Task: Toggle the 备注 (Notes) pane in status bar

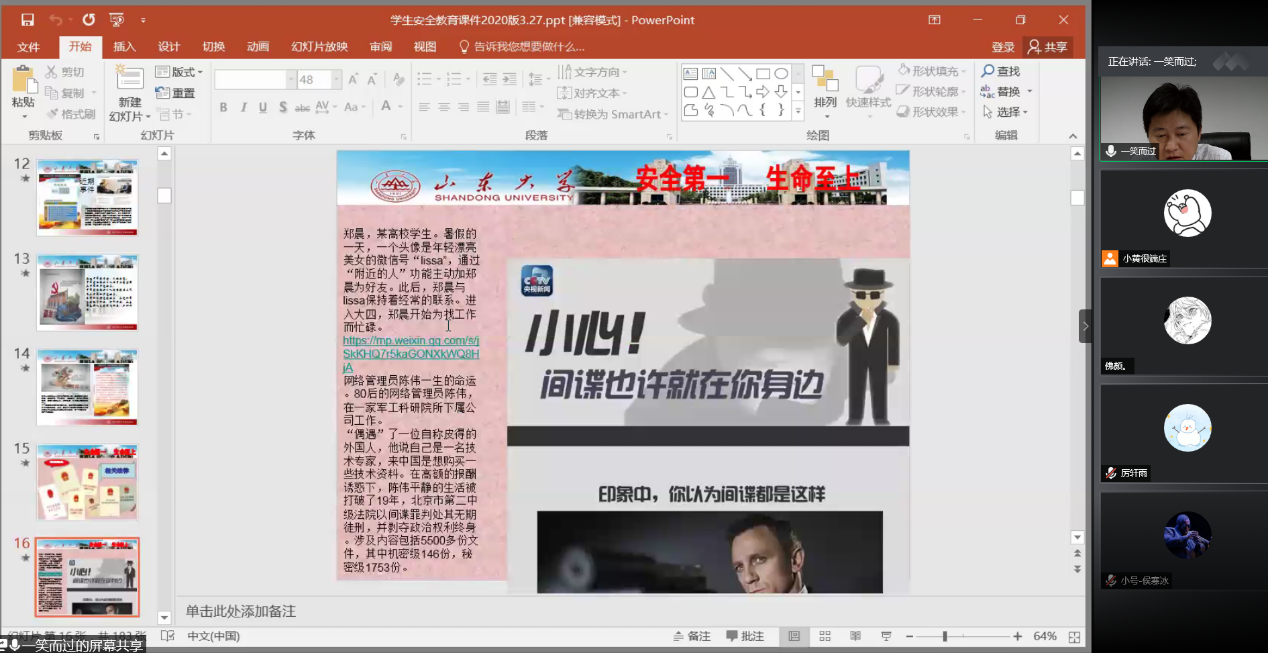Action: coord(691,636)
